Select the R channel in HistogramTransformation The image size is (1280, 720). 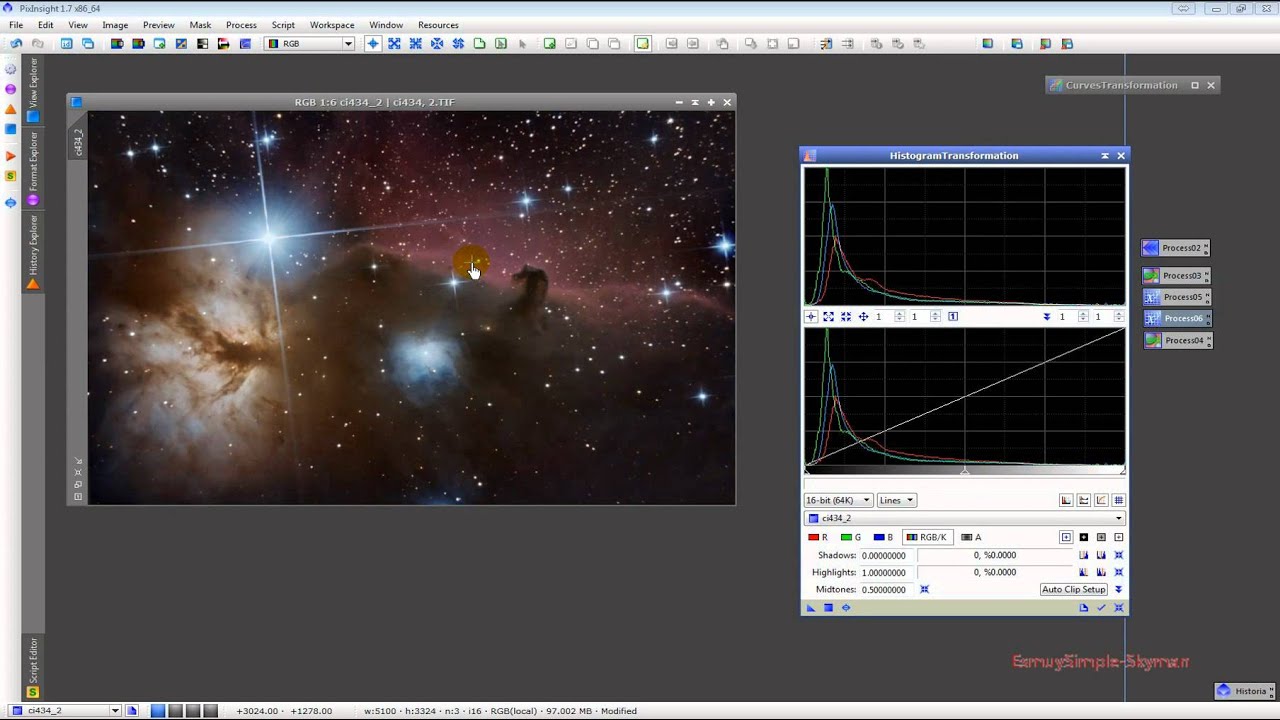pyautogui.click(x=819, y=537)
